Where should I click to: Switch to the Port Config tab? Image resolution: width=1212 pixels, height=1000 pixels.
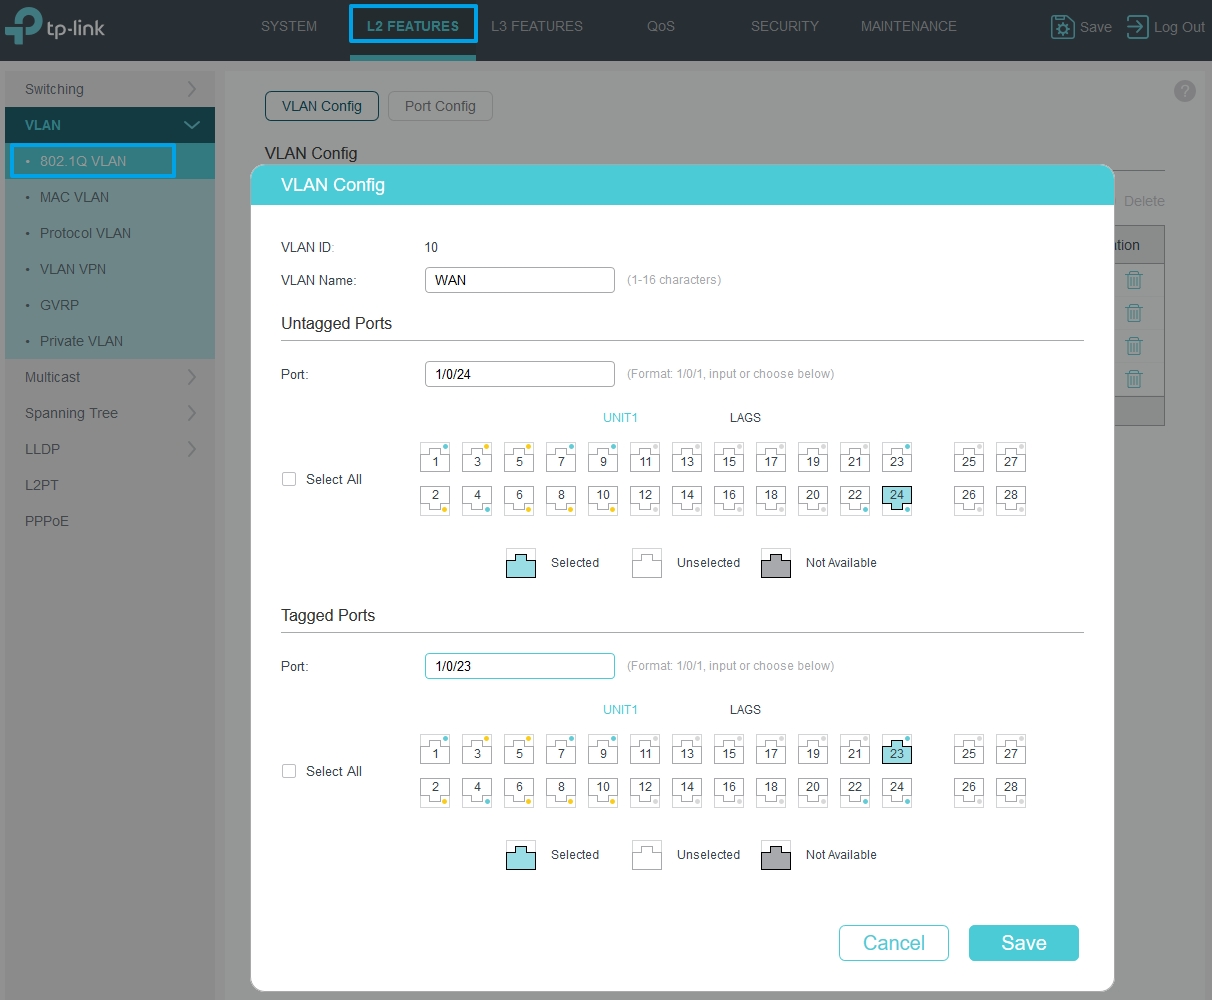point(440,106)
